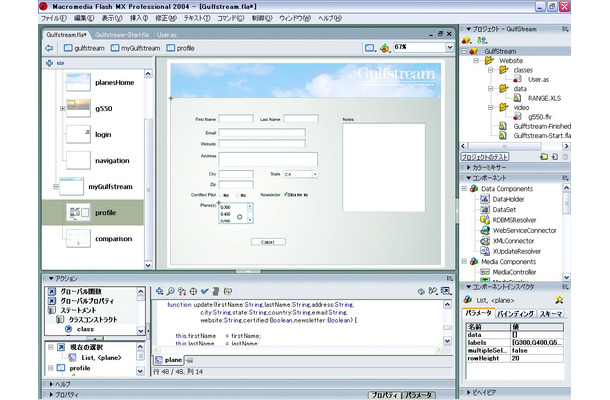Click the back arrow in the edit bar
The height and width of the screenshot is (400, 610).
pos(49,48)
